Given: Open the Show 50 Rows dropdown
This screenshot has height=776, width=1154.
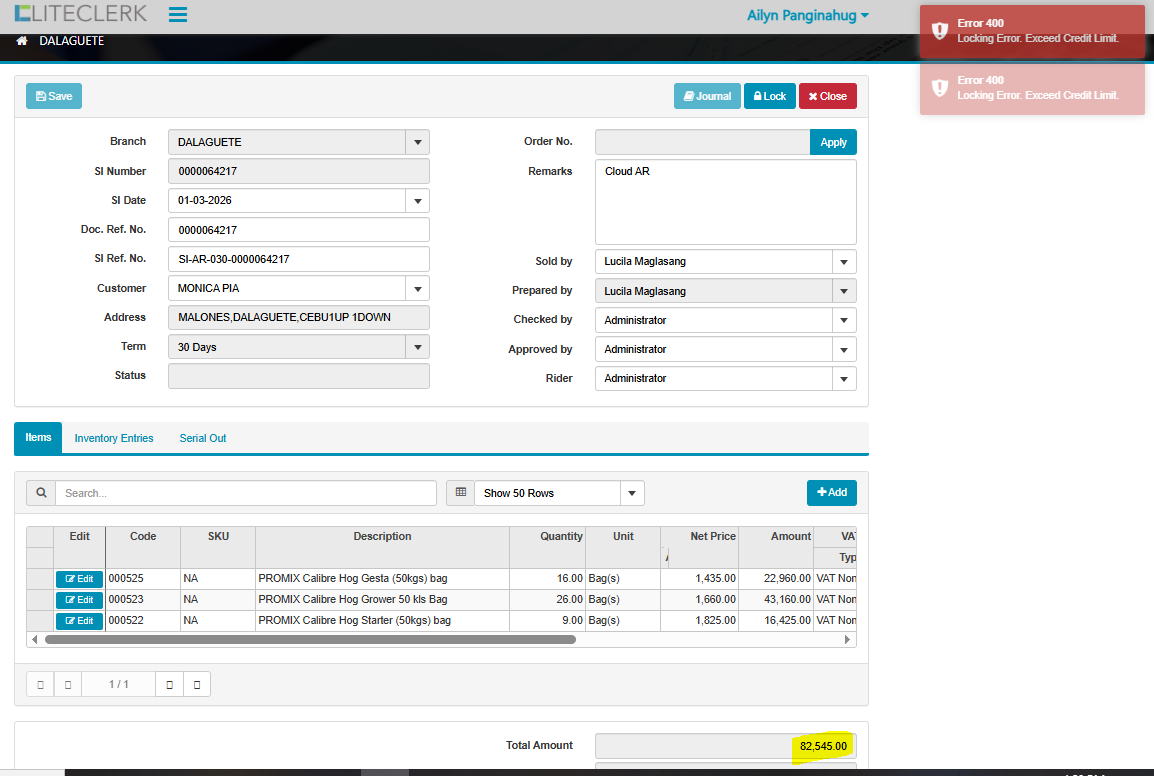Looking at the screenshot, I should point(632,493).
